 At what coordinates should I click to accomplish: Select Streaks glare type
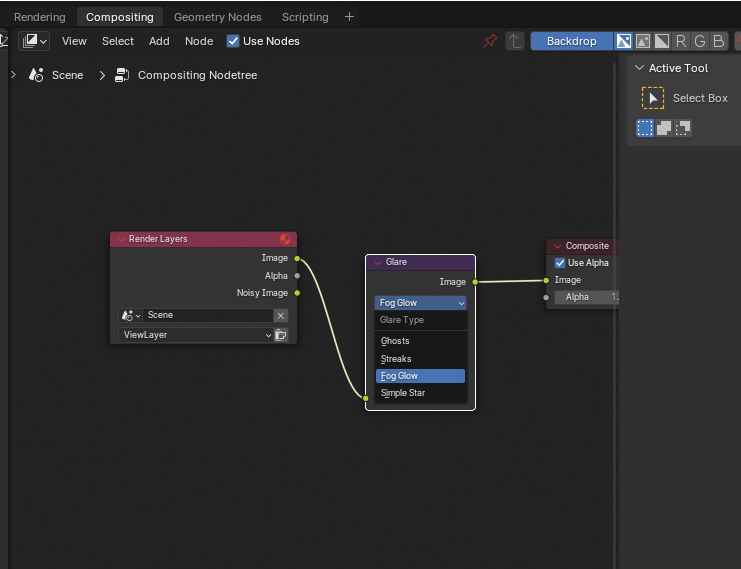tap(421, 359)
